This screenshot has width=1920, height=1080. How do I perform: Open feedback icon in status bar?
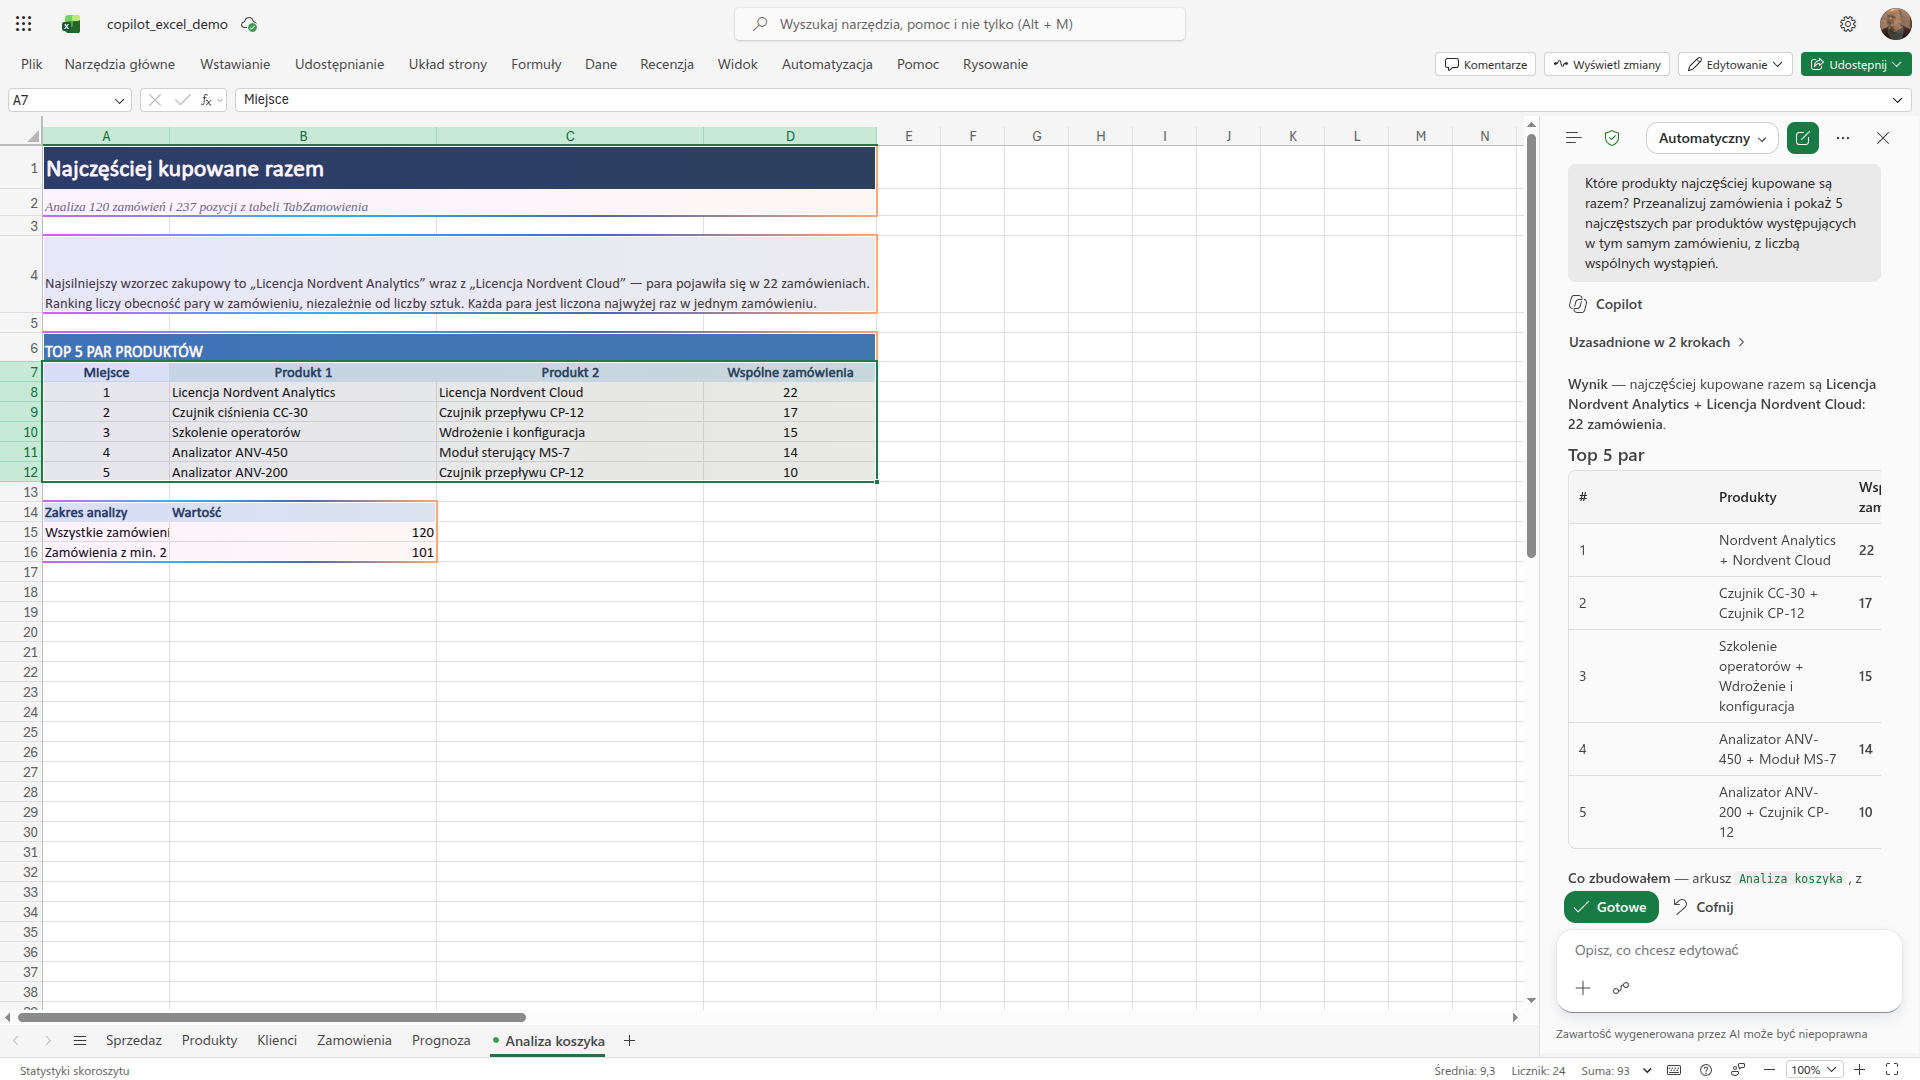coord(1738,1070)
